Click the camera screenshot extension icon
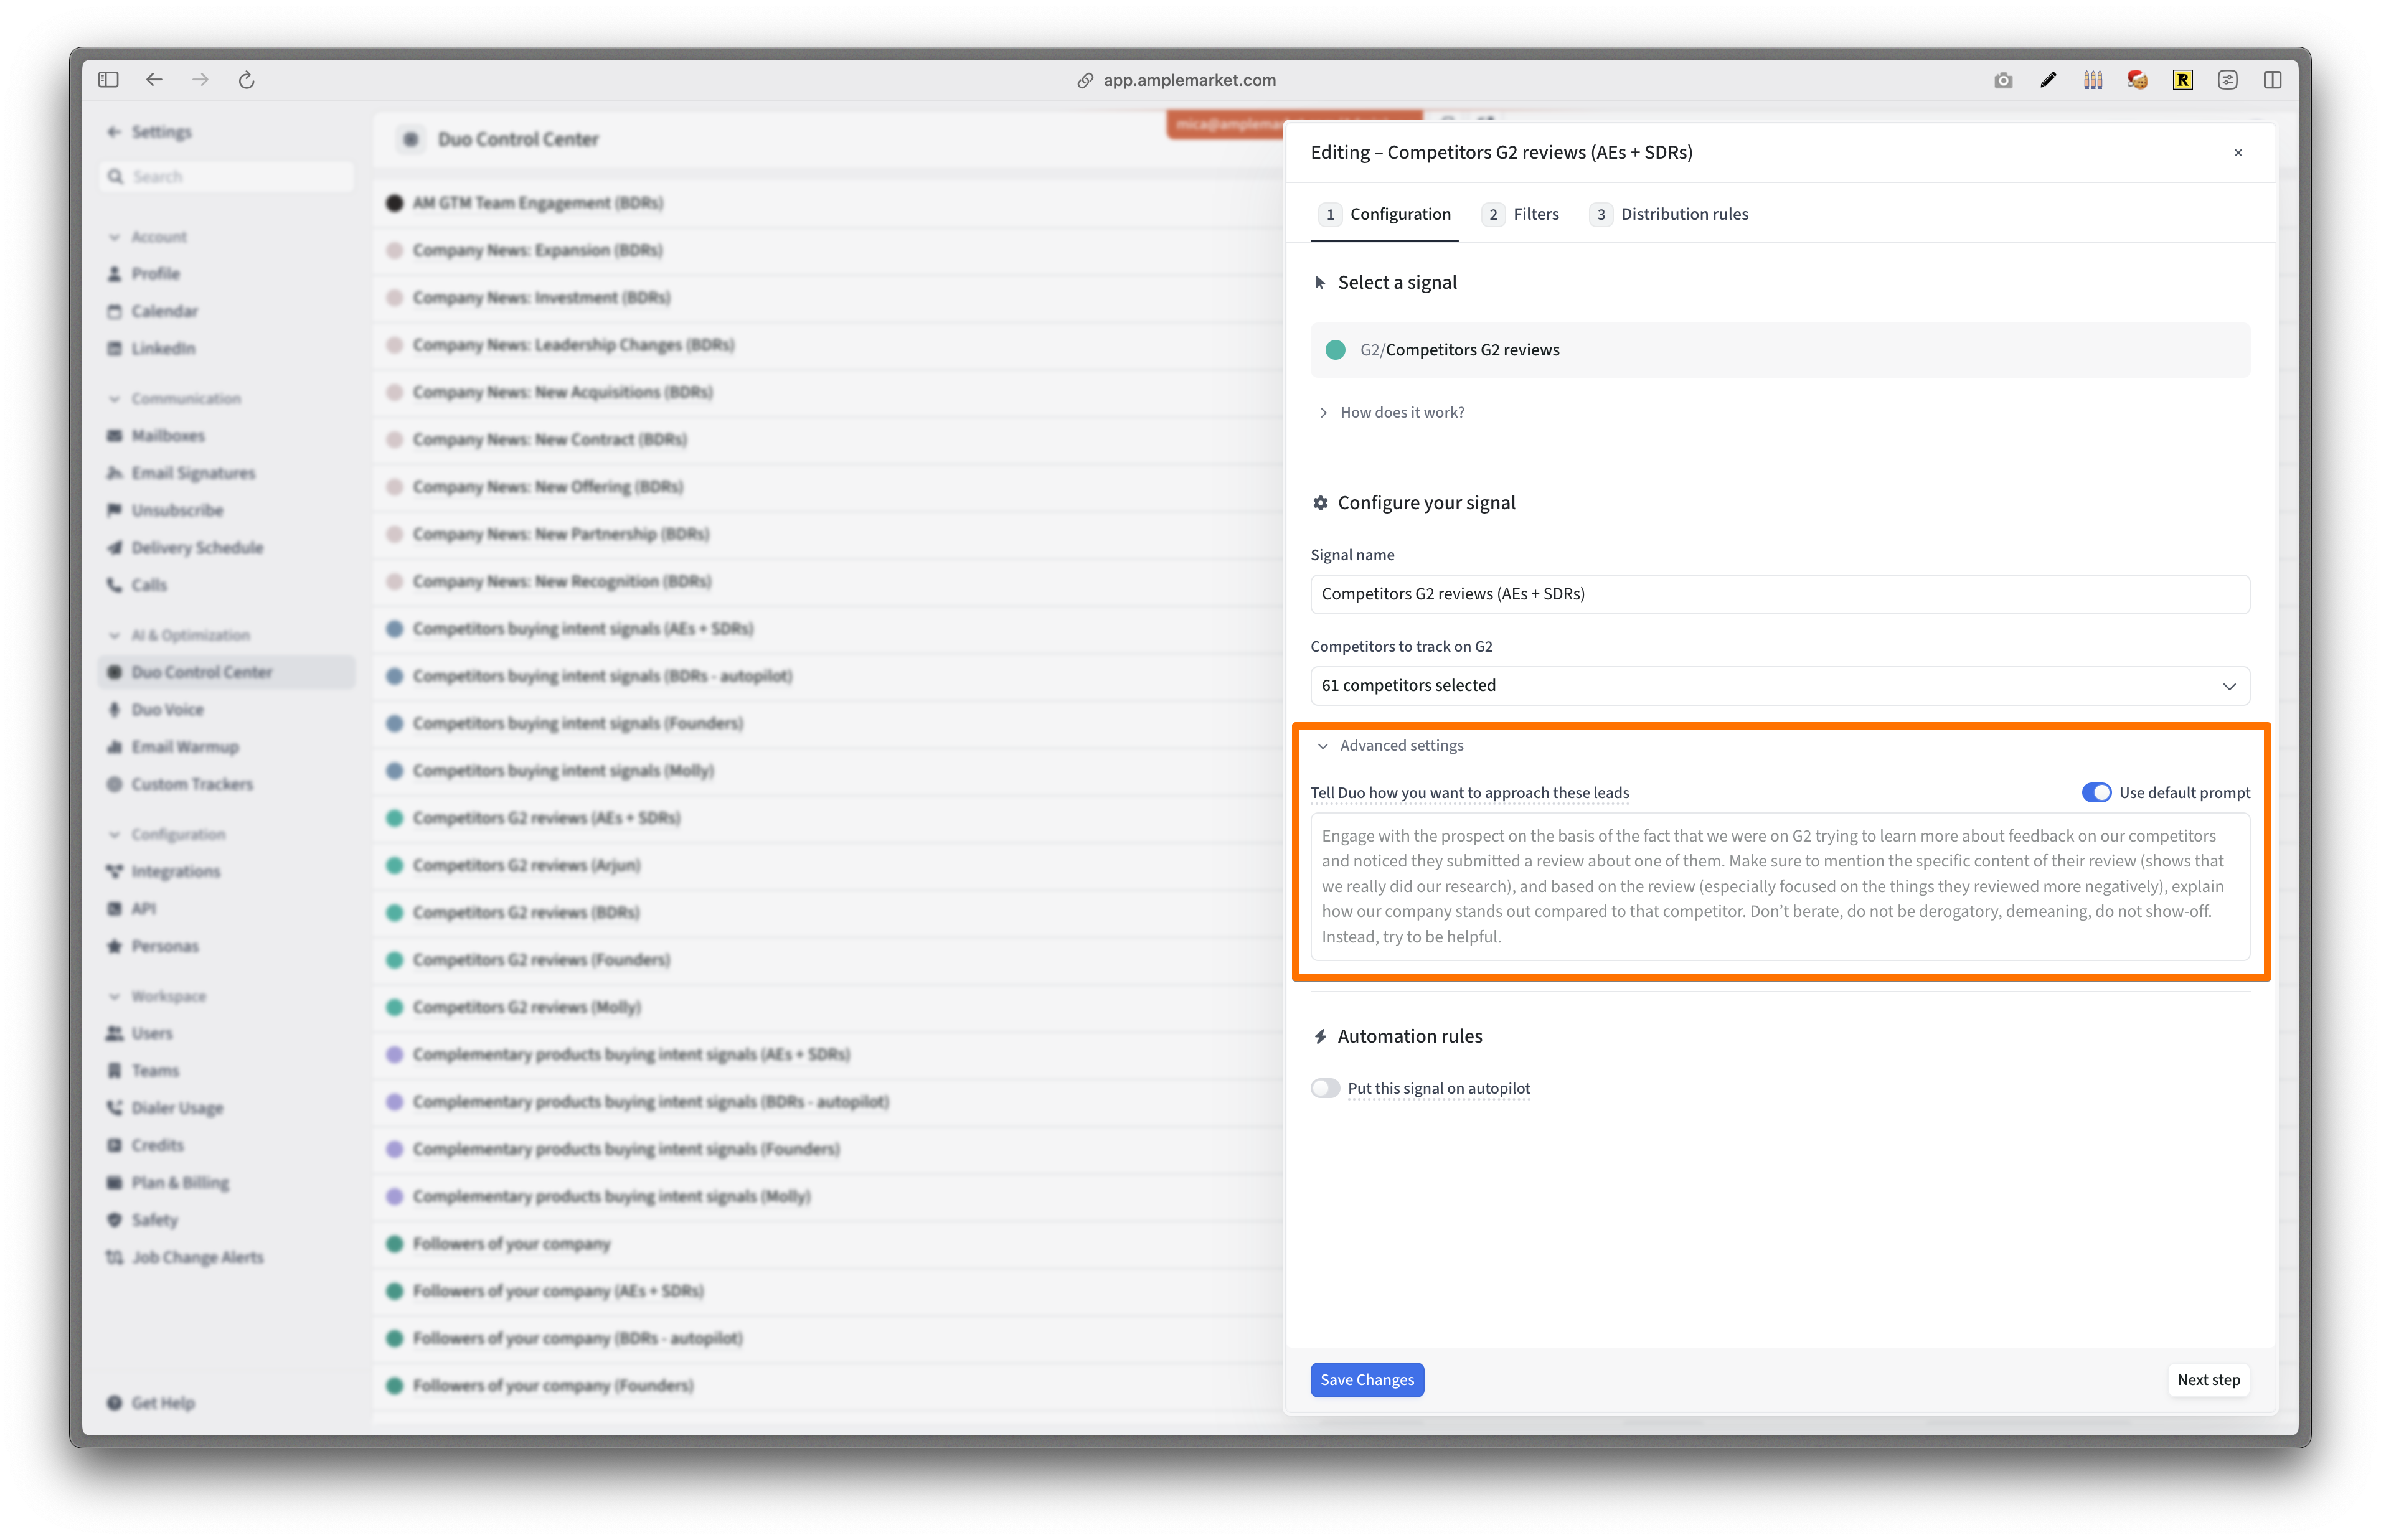 [2002, 80]
